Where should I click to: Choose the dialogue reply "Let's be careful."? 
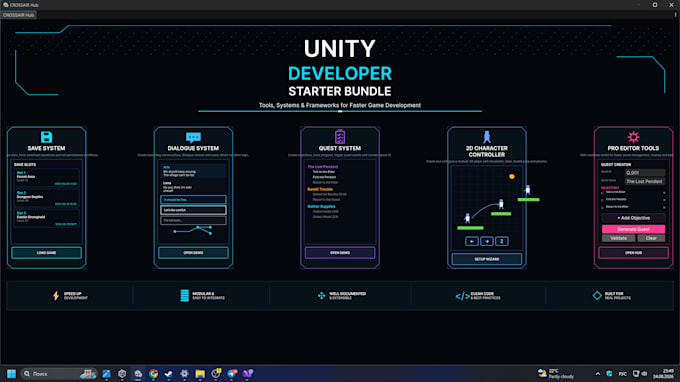tap(193, 210)
